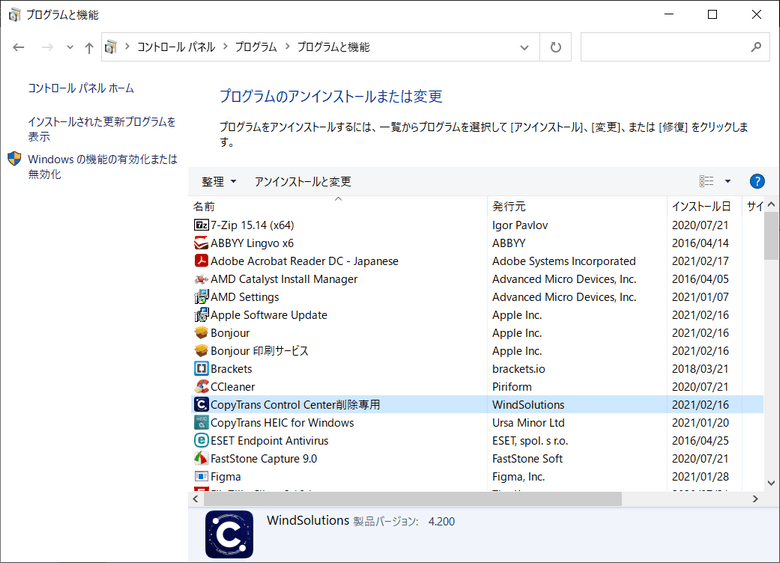Open Windows の機能の有効化または無効化 link
The width and height of the screenshot is (780, 563).
point(102,167)
